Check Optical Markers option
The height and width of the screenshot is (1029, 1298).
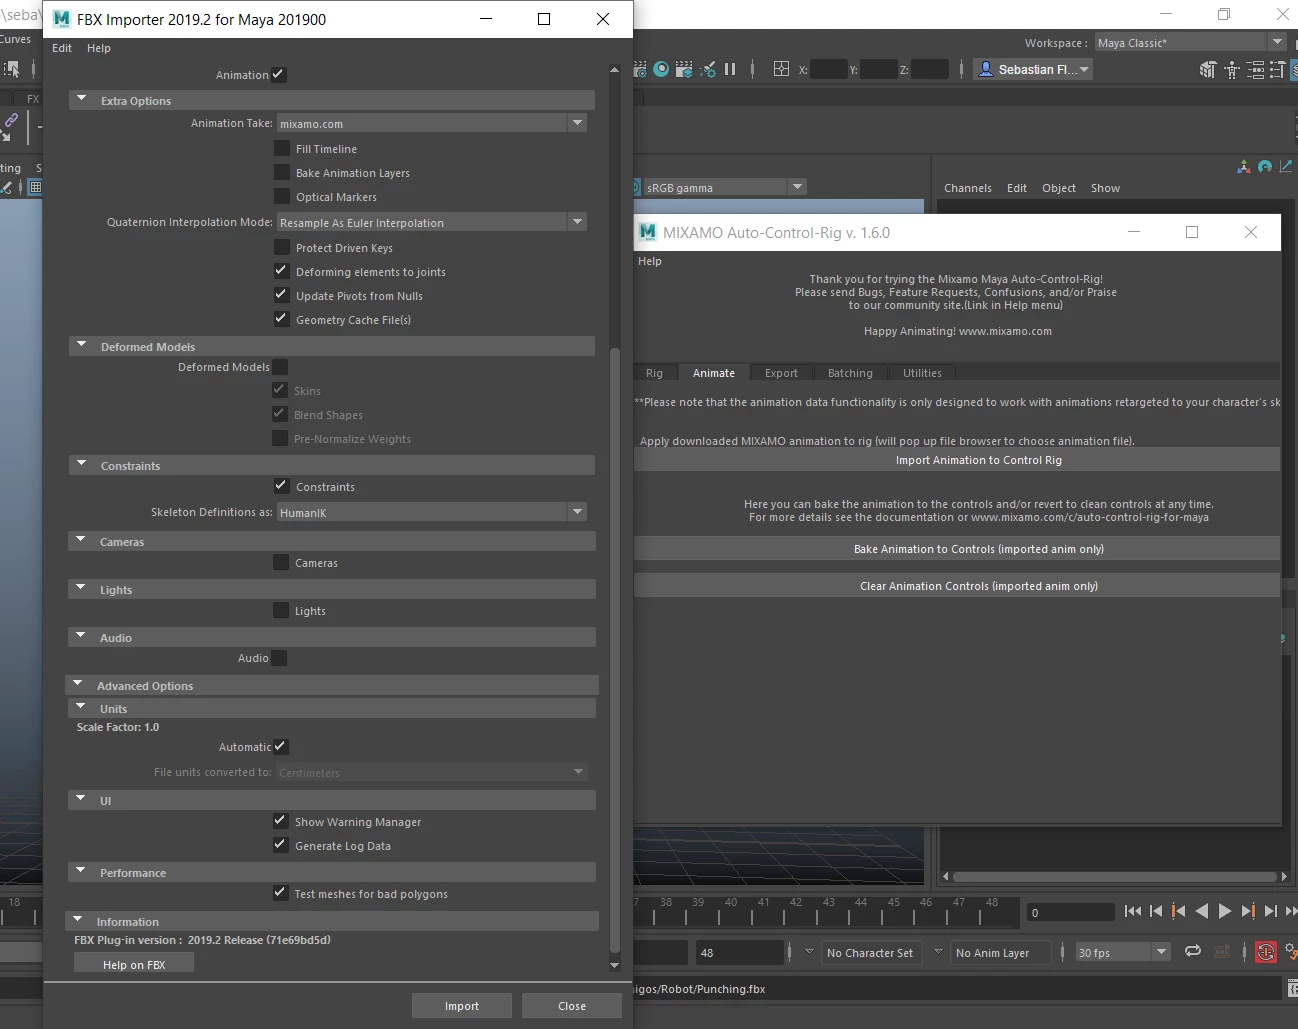(x=282, y=196)
